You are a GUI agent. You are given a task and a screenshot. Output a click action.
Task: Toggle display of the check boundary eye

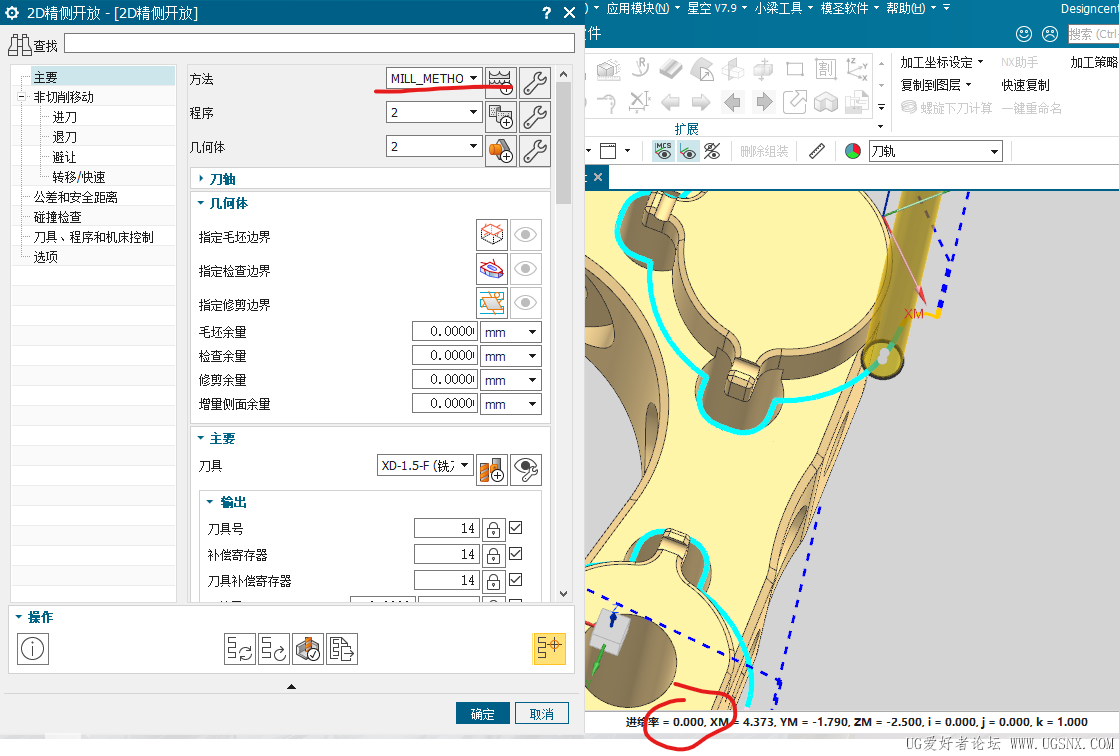click(525, 268)
